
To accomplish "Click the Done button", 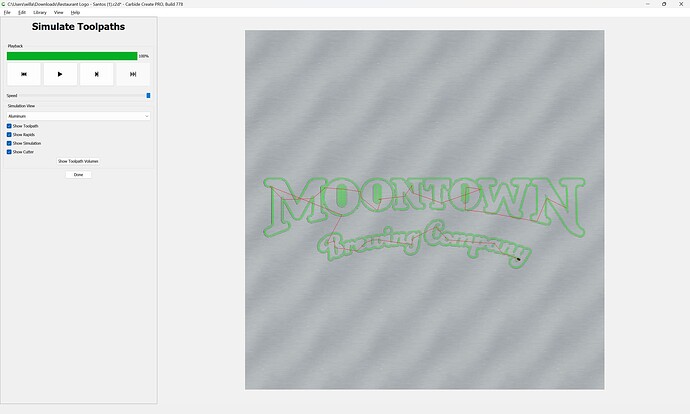I will tap(78, 175).
